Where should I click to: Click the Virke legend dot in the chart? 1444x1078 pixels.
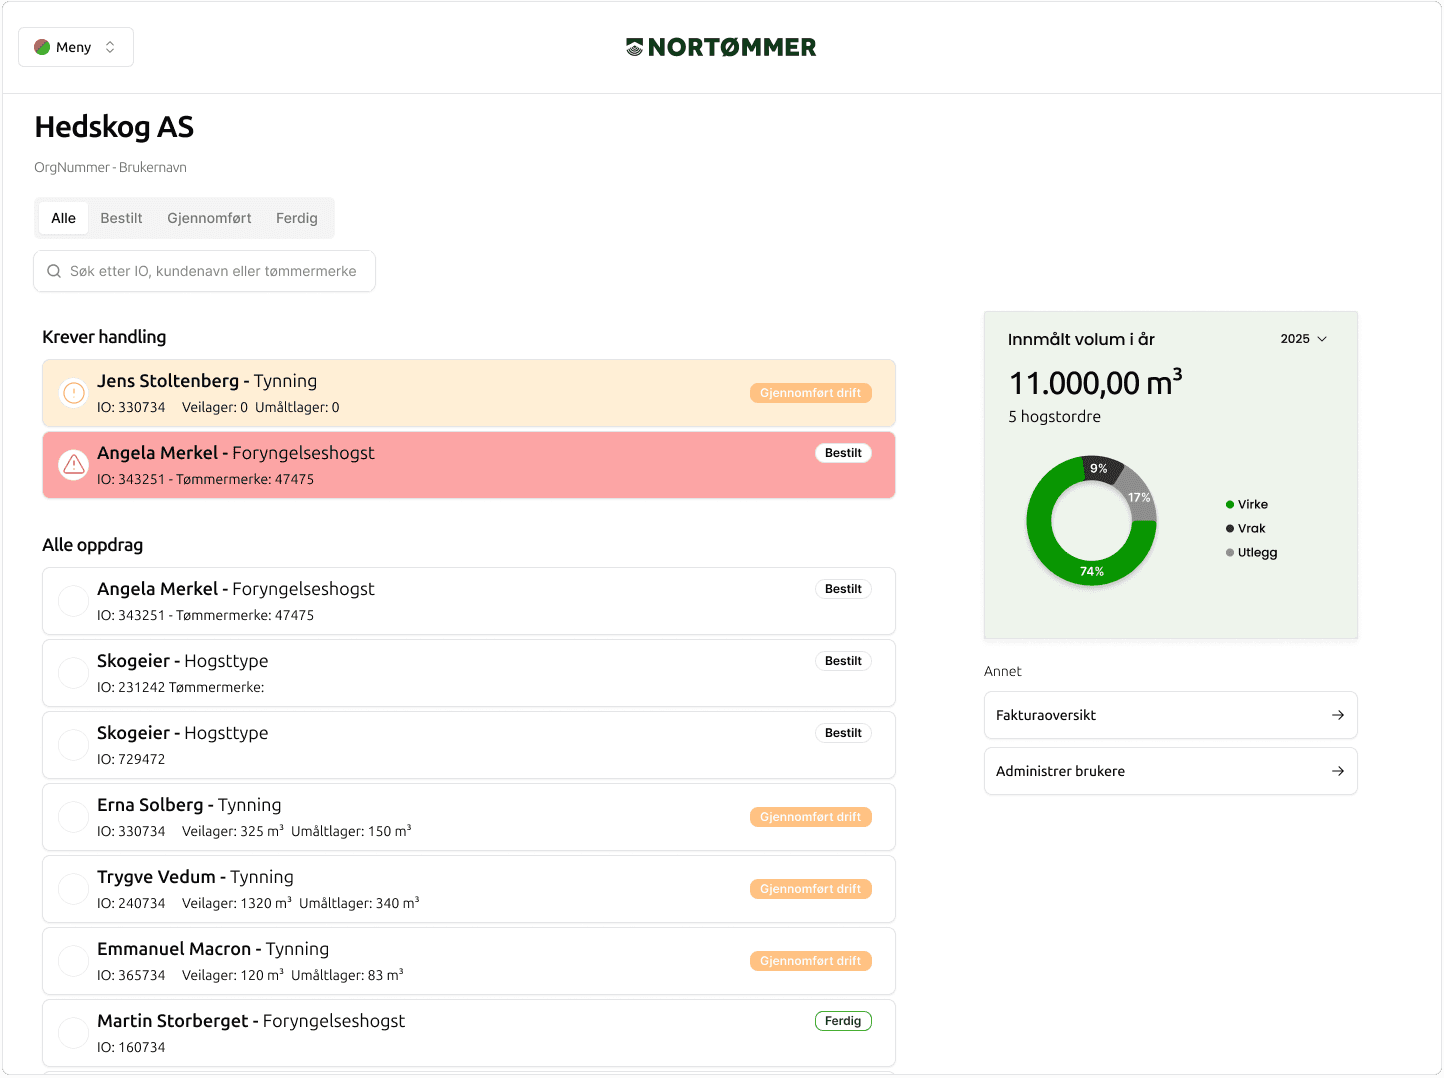point(1229,504)
